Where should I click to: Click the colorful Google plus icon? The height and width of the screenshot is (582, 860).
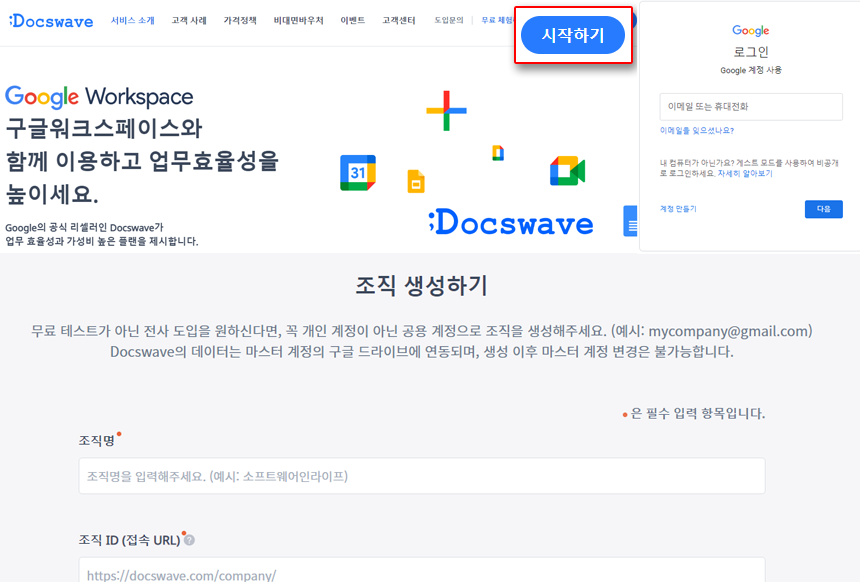(446, 111)
